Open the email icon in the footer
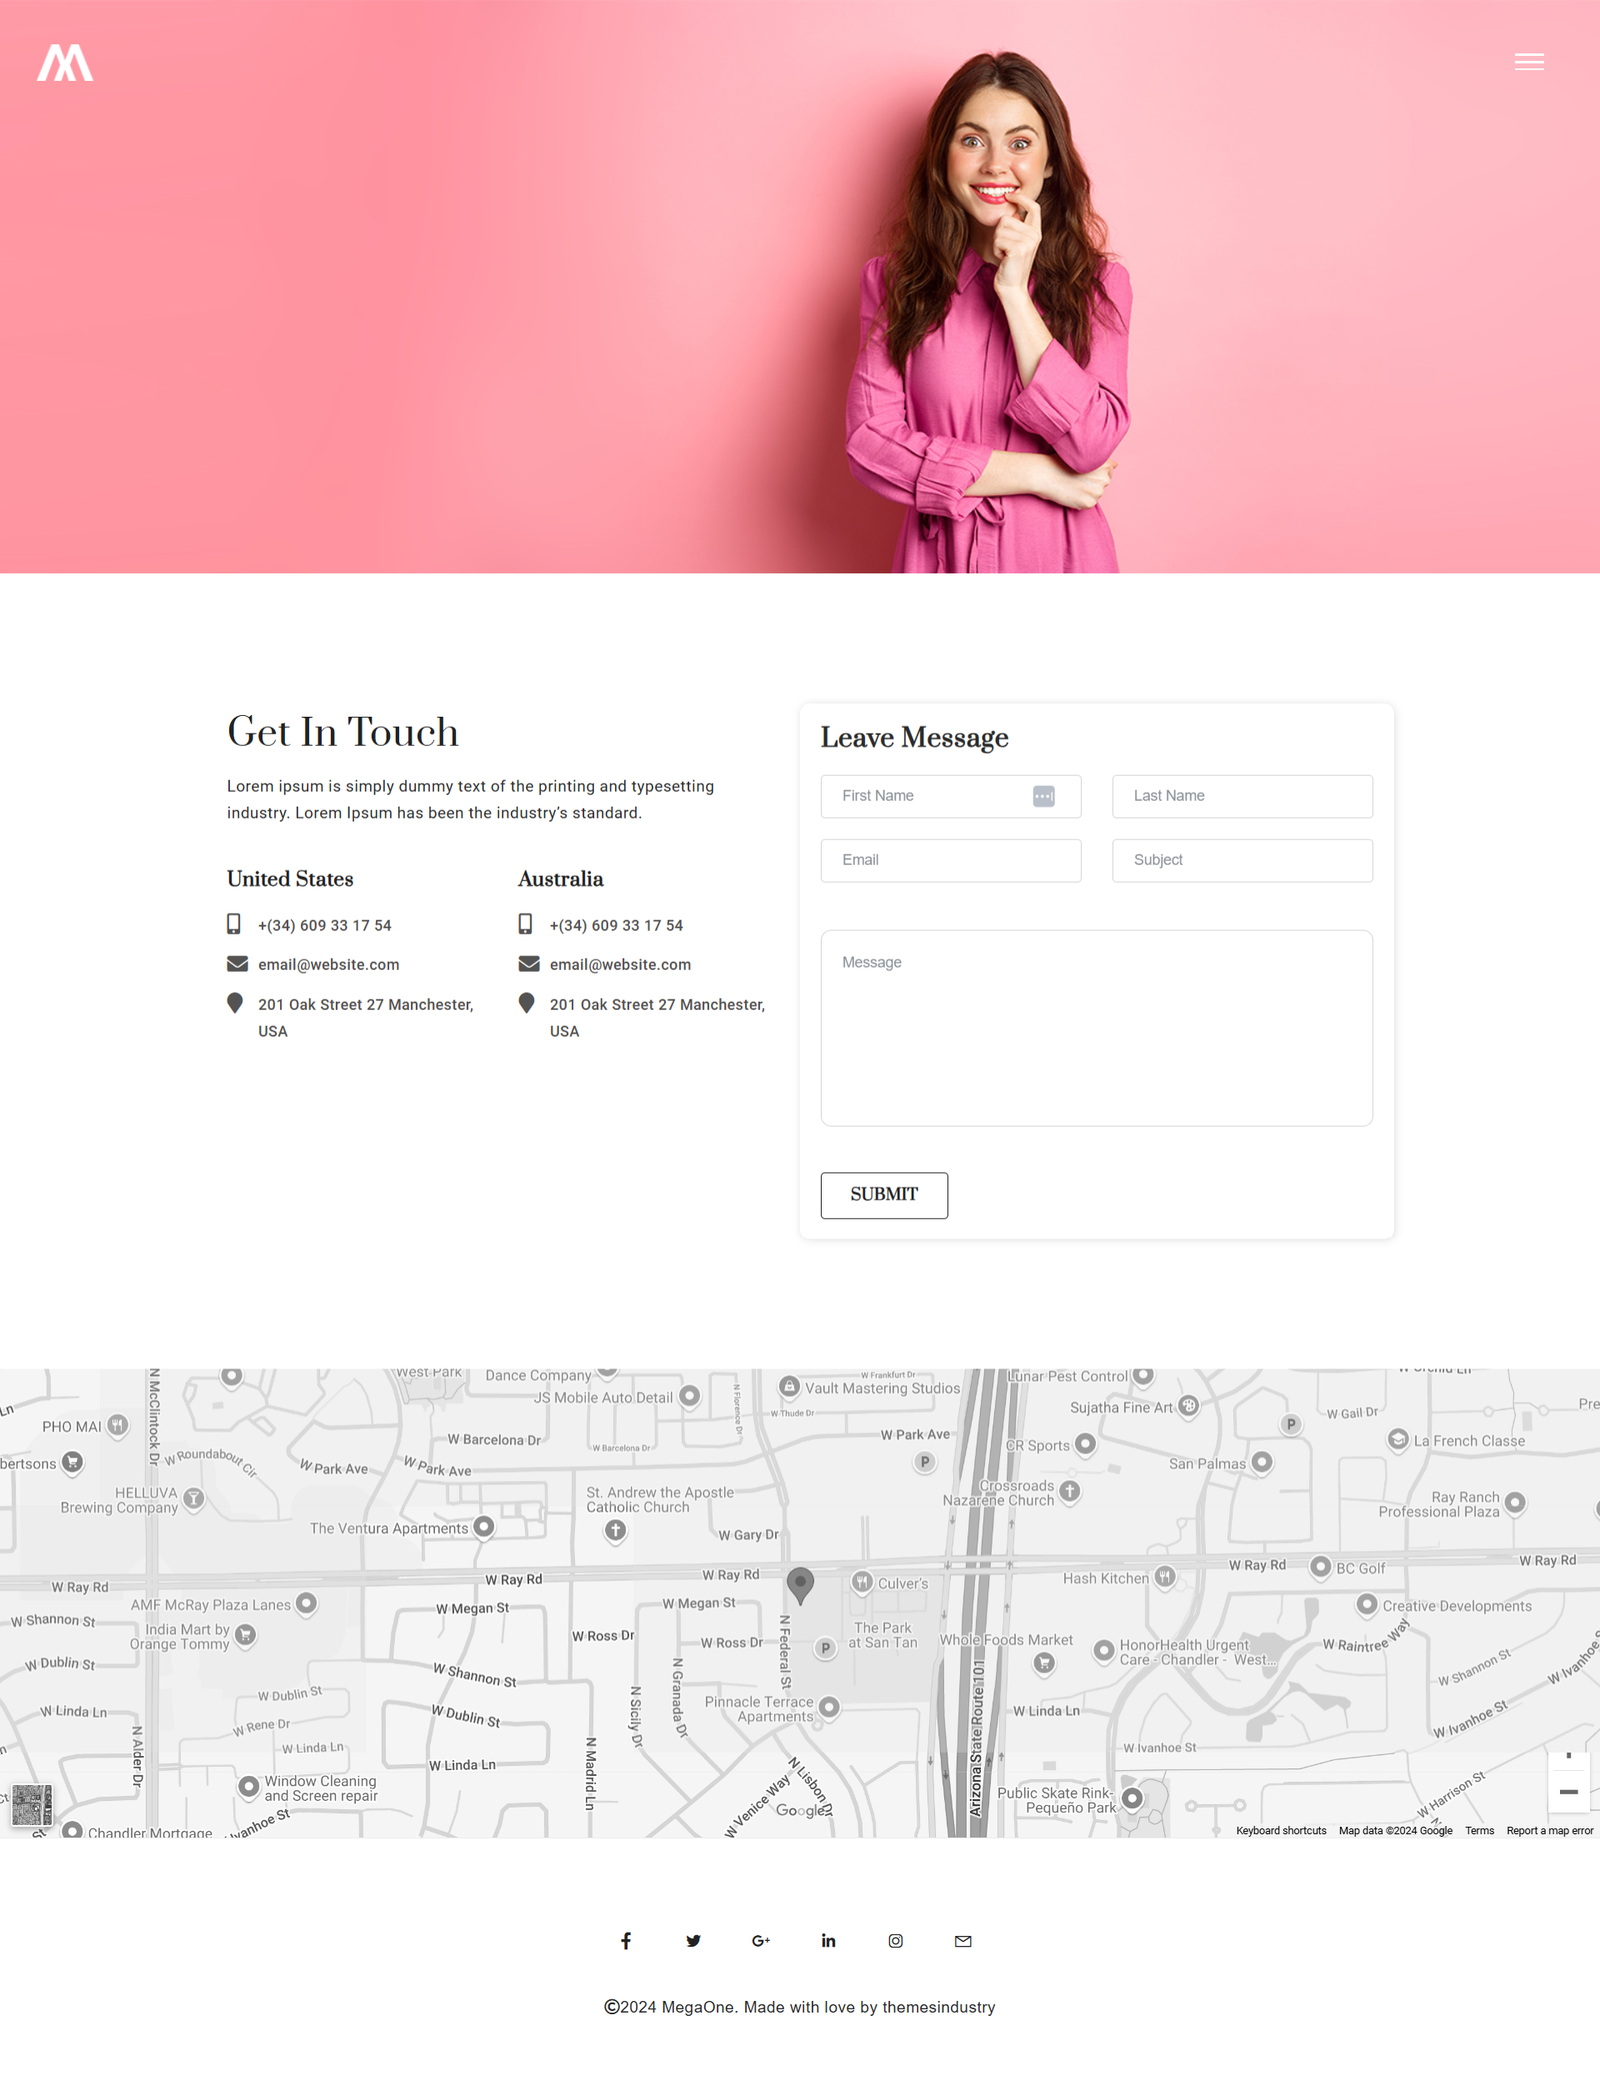The width and height of the screenshot is (1600, 2086). click(963, 1941)
